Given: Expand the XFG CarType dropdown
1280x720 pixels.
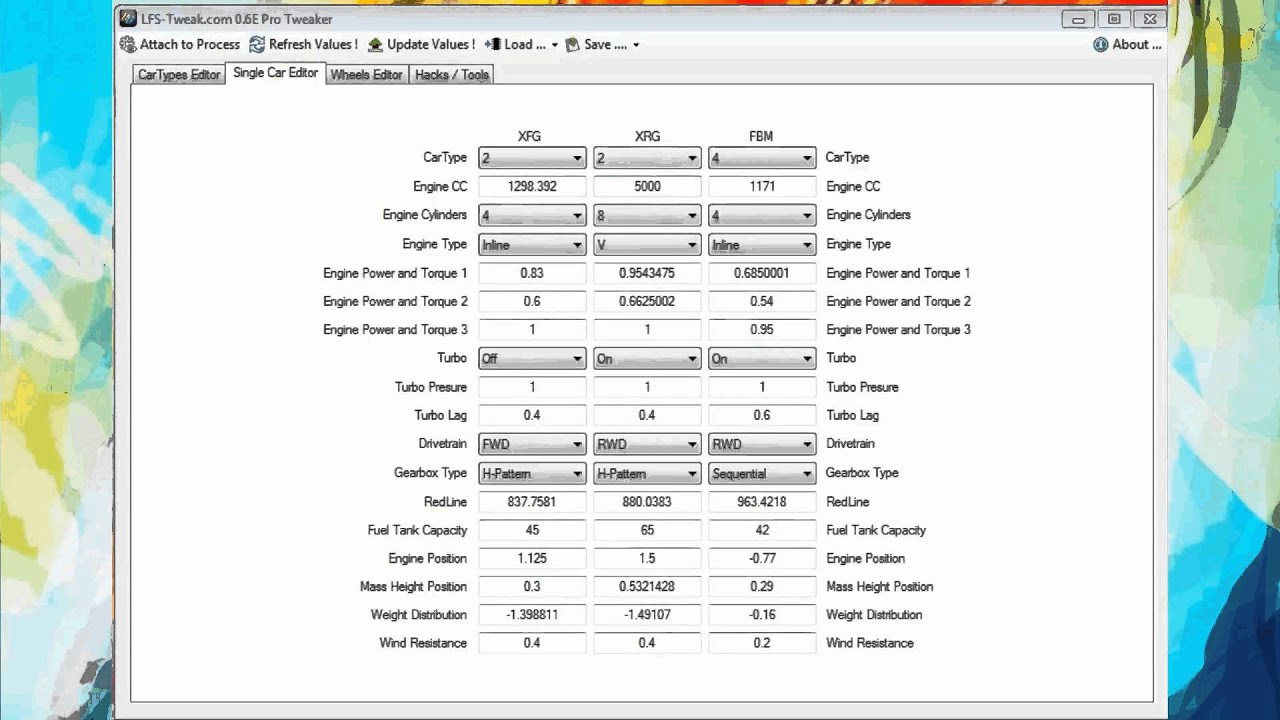Looking at the screenshot, I should point(532,158).
